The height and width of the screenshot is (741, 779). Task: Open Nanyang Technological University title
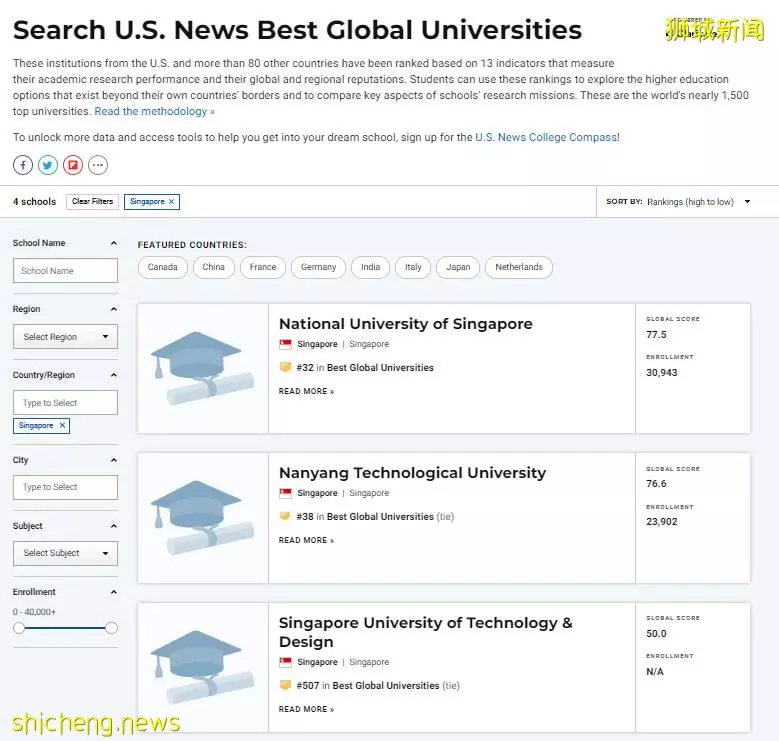tap(412, 473)
